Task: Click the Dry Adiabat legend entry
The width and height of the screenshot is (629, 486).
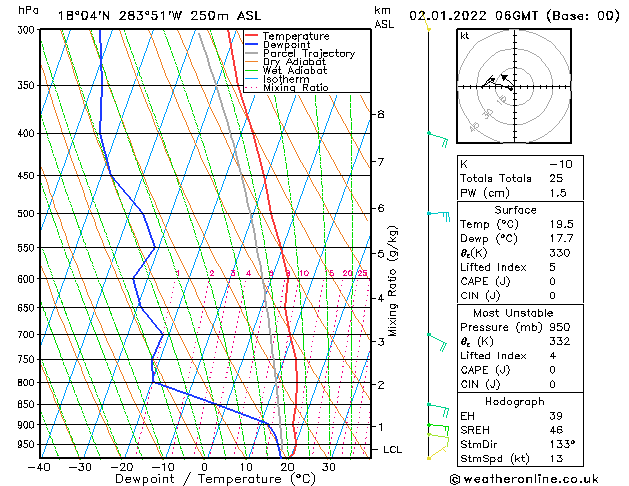Action: (285, 62)
